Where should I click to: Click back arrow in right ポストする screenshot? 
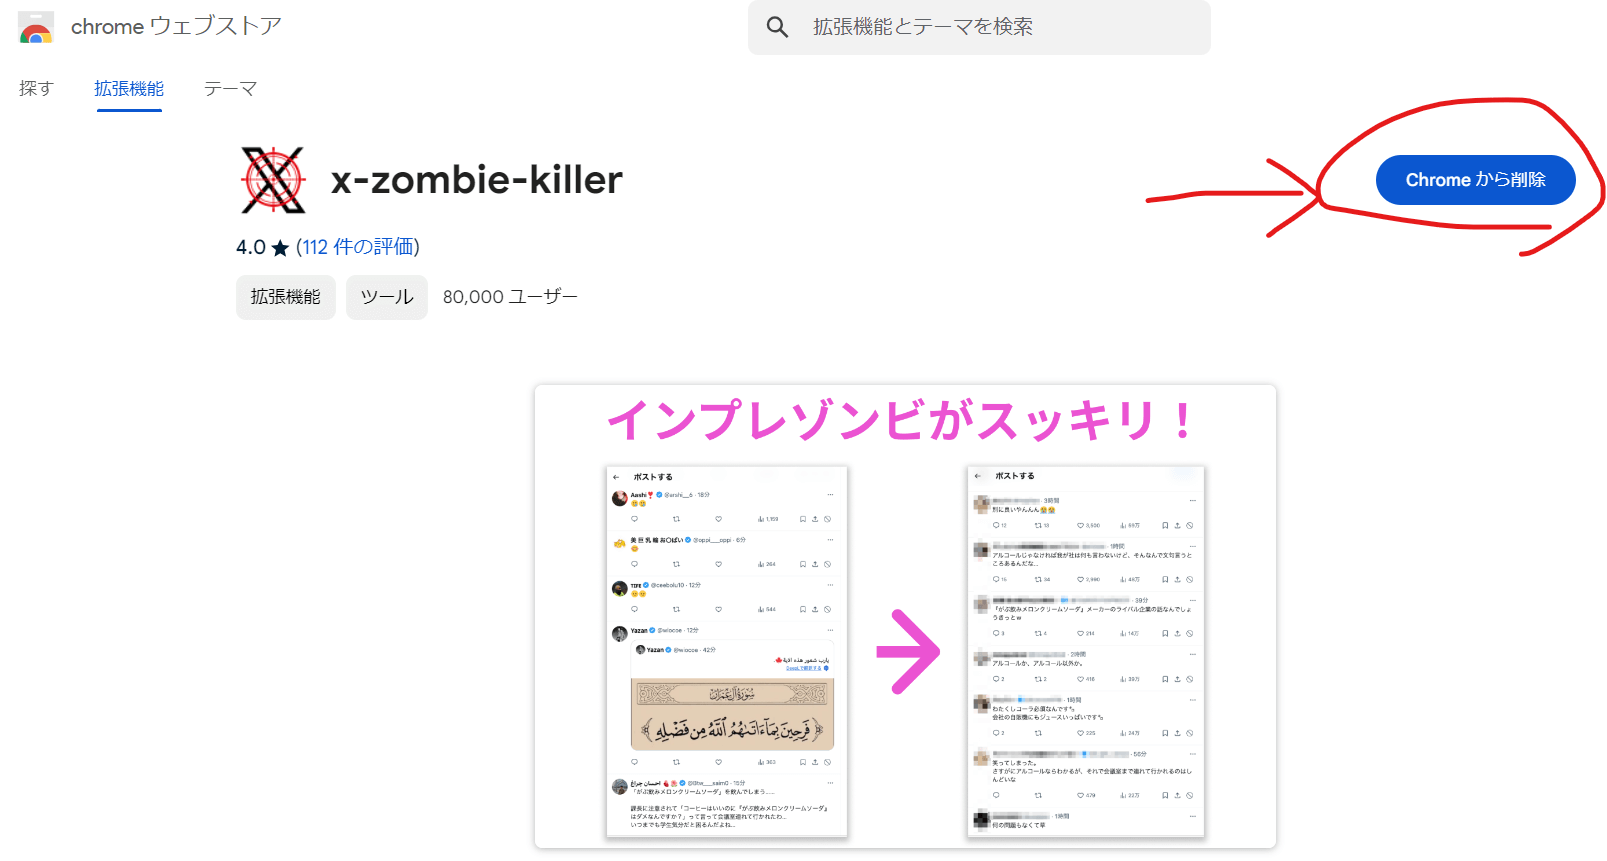pos(978,476)
